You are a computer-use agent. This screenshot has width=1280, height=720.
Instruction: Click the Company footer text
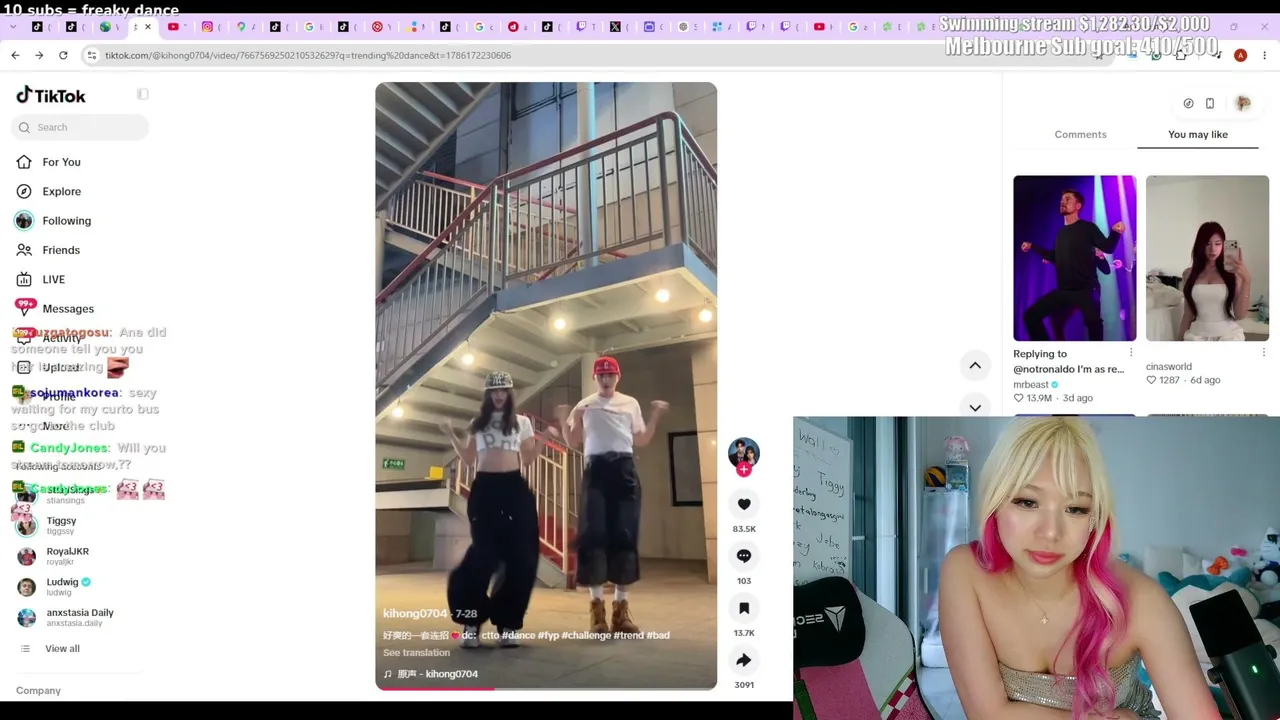(38, 691)
